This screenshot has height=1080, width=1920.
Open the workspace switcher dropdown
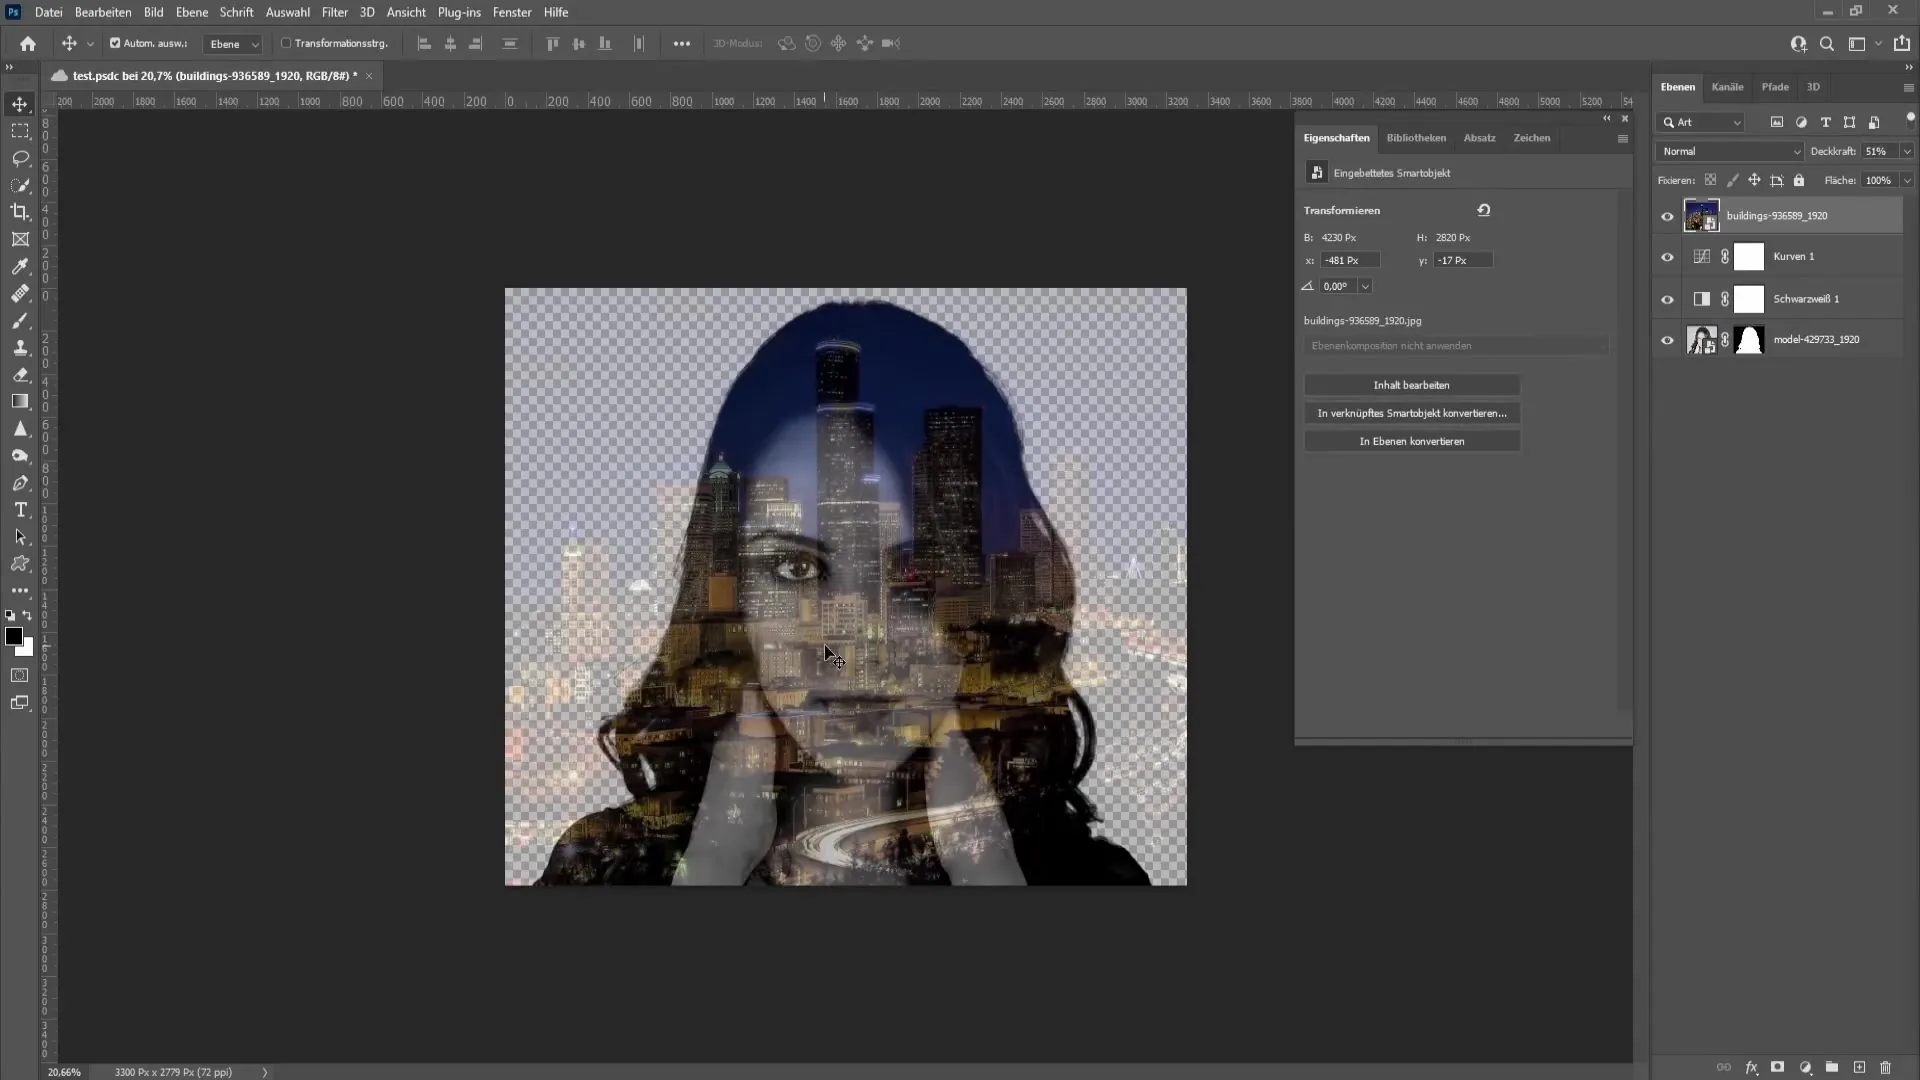pyautogui.click(x=1863, y=43)
